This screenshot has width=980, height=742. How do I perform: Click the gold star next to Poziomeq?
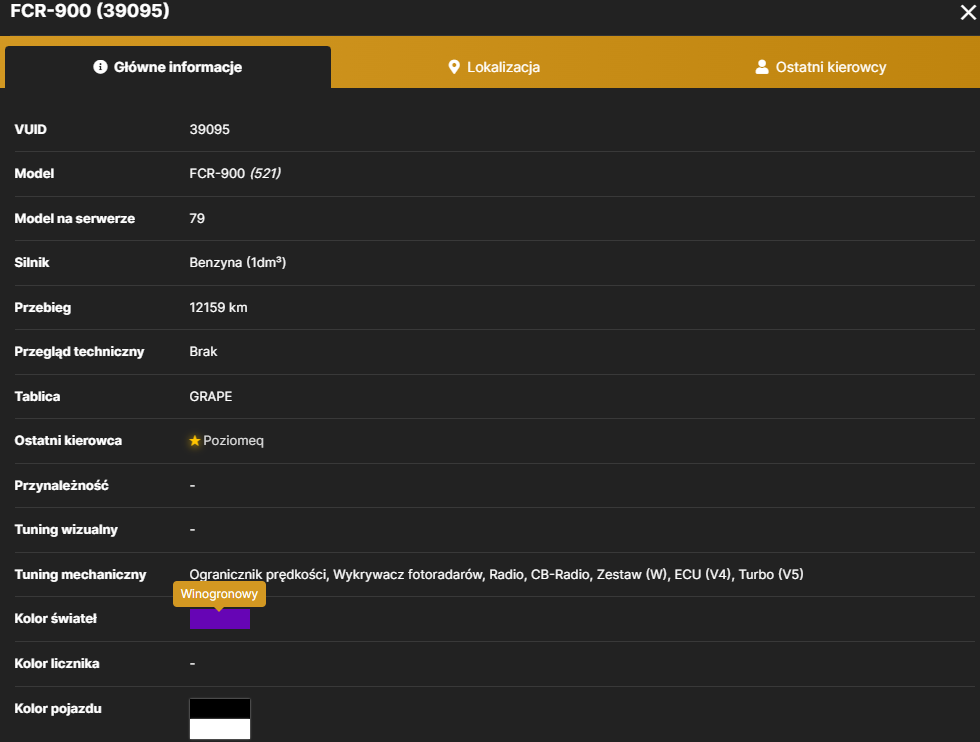194,441
